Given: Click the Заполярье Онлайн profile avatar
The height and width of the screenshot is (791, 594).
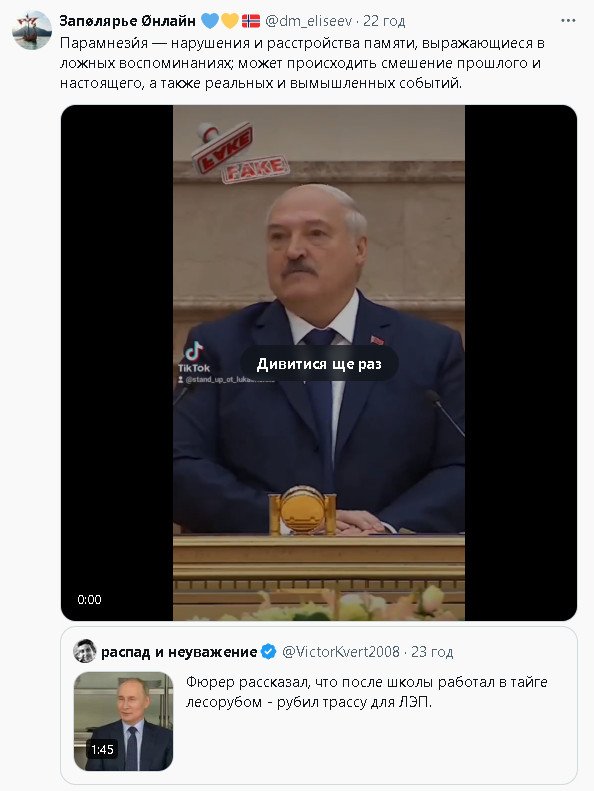Looking at the screenshot, I should 32,30.
